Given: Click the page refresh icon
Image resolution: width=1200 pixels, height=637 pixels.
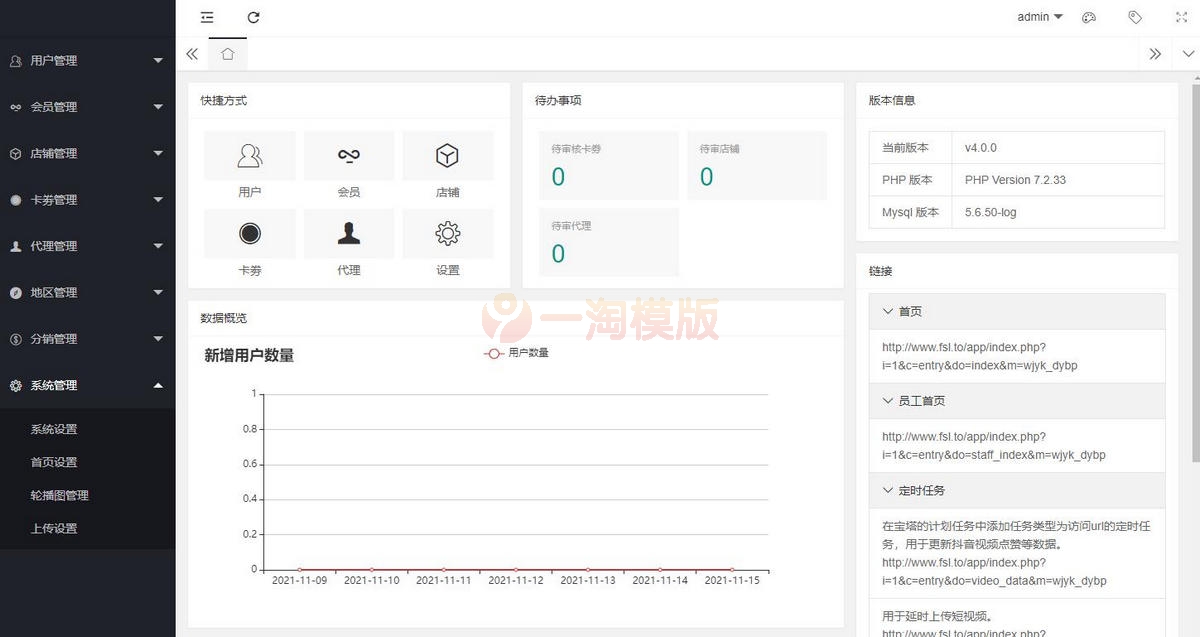Looking at the screenshot, I should 253,17.
